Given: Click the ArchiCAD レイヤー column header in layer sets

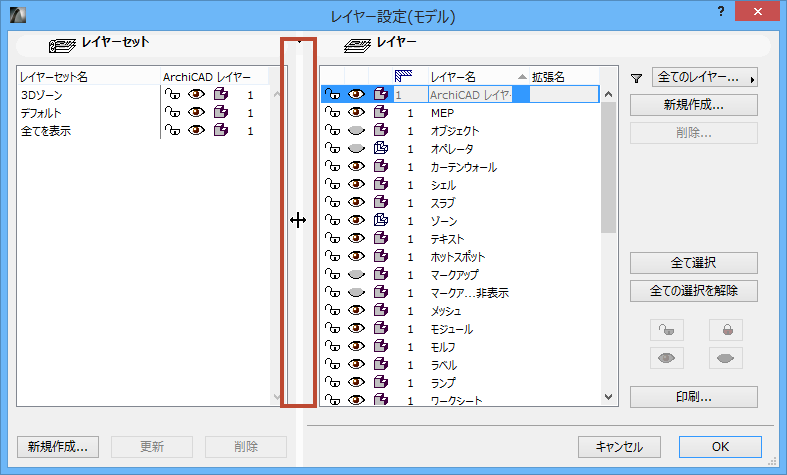Looking at the screenshot, I should (x=206, y=76).
